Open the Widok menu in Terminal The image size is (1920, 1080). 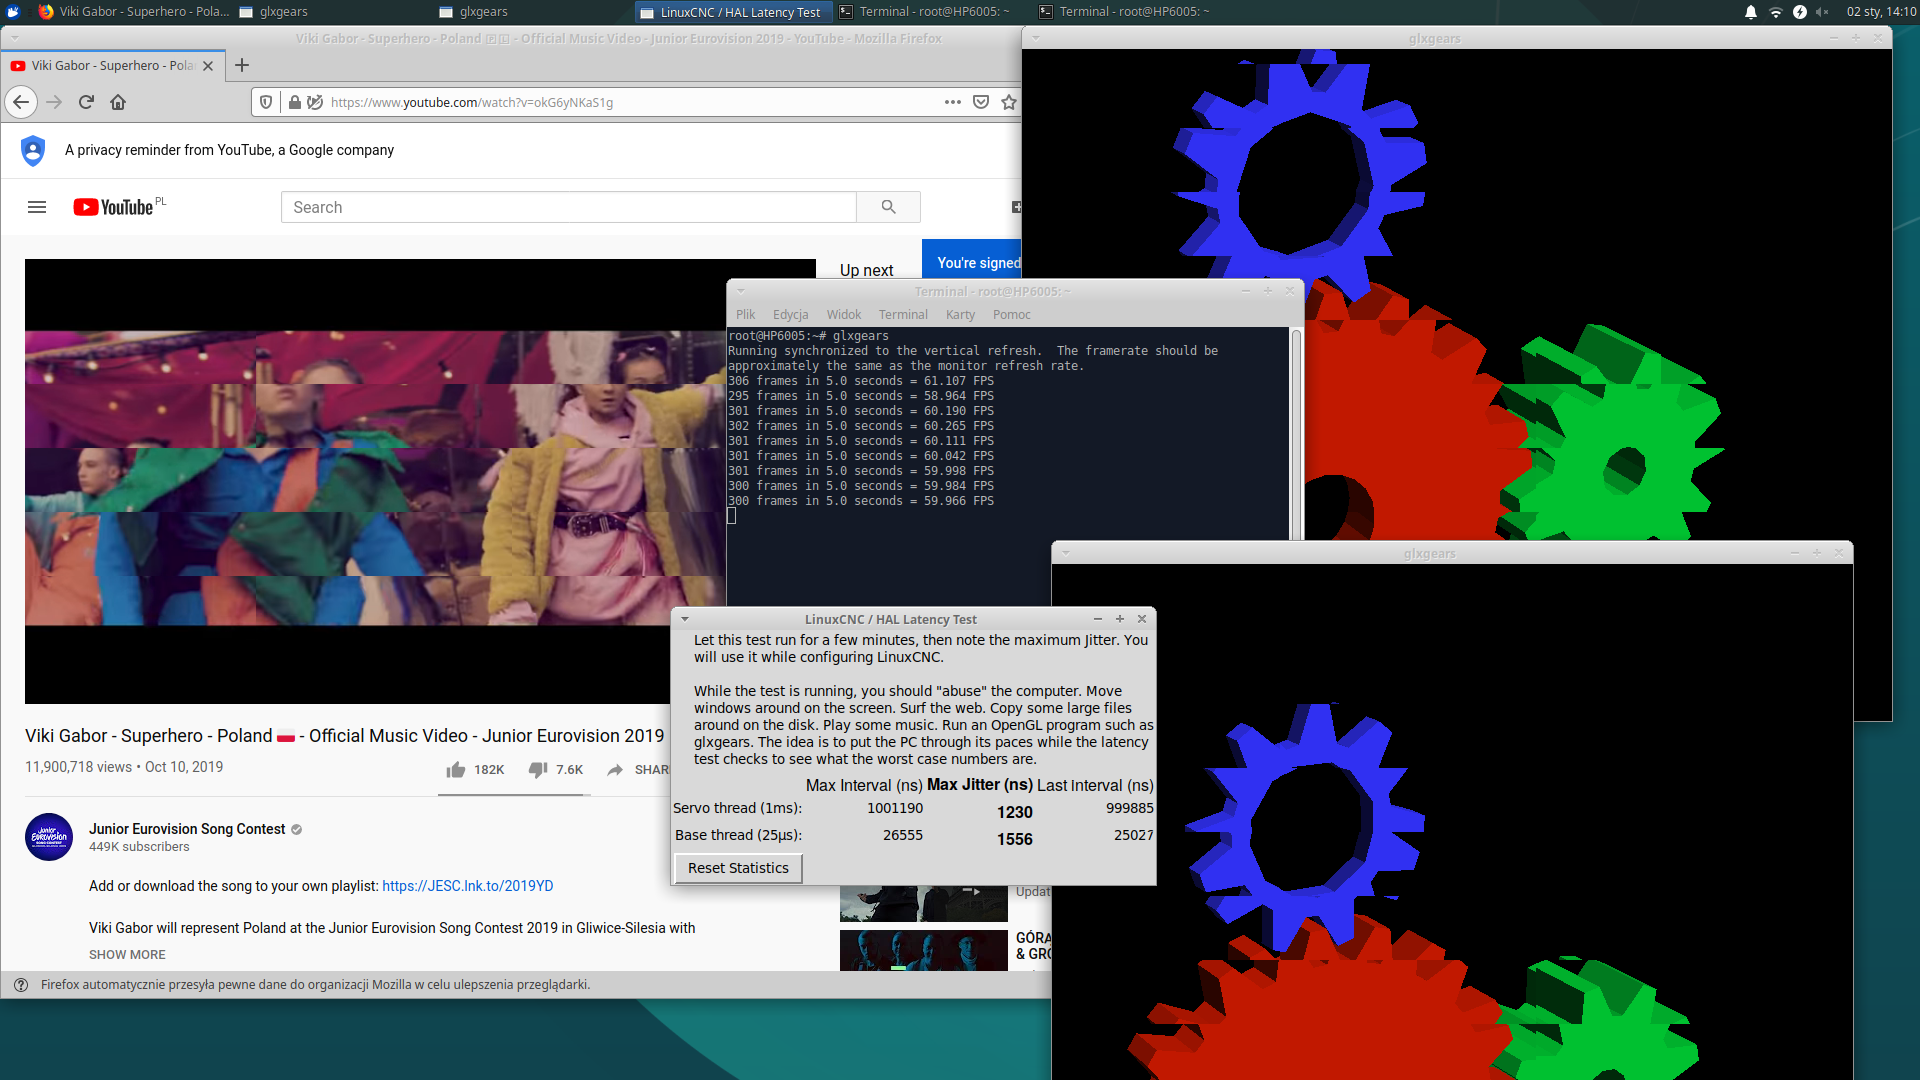(x=844, y=314)
